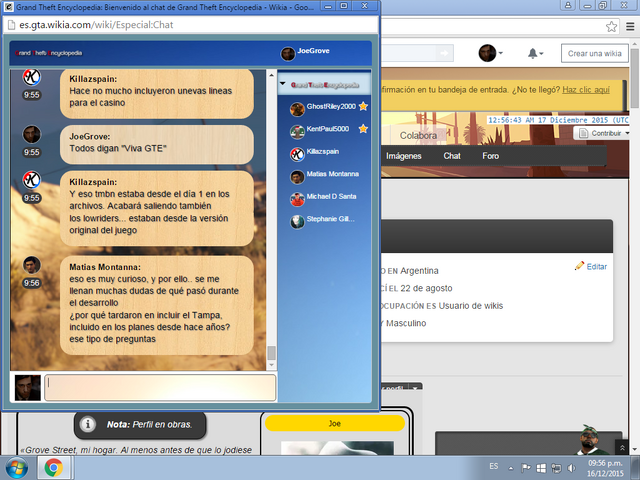Open Windows Start button
Viewport: 640px width, 480px height.
[17, 468]
